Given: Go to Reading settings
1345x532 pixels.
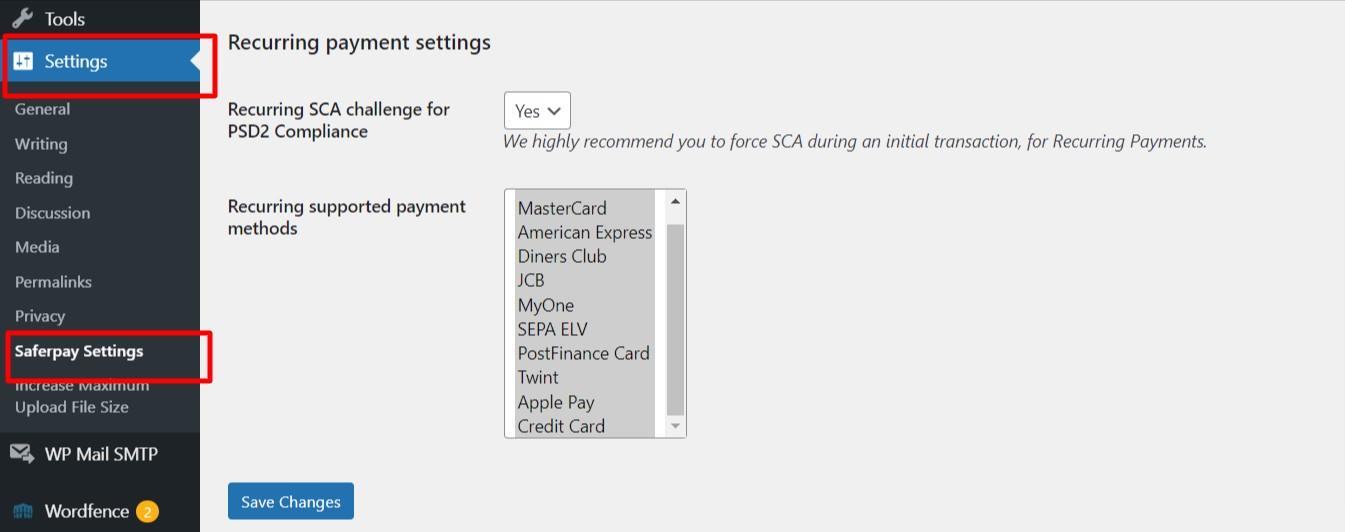Looking at the screenshot, I should coord(44,178).
